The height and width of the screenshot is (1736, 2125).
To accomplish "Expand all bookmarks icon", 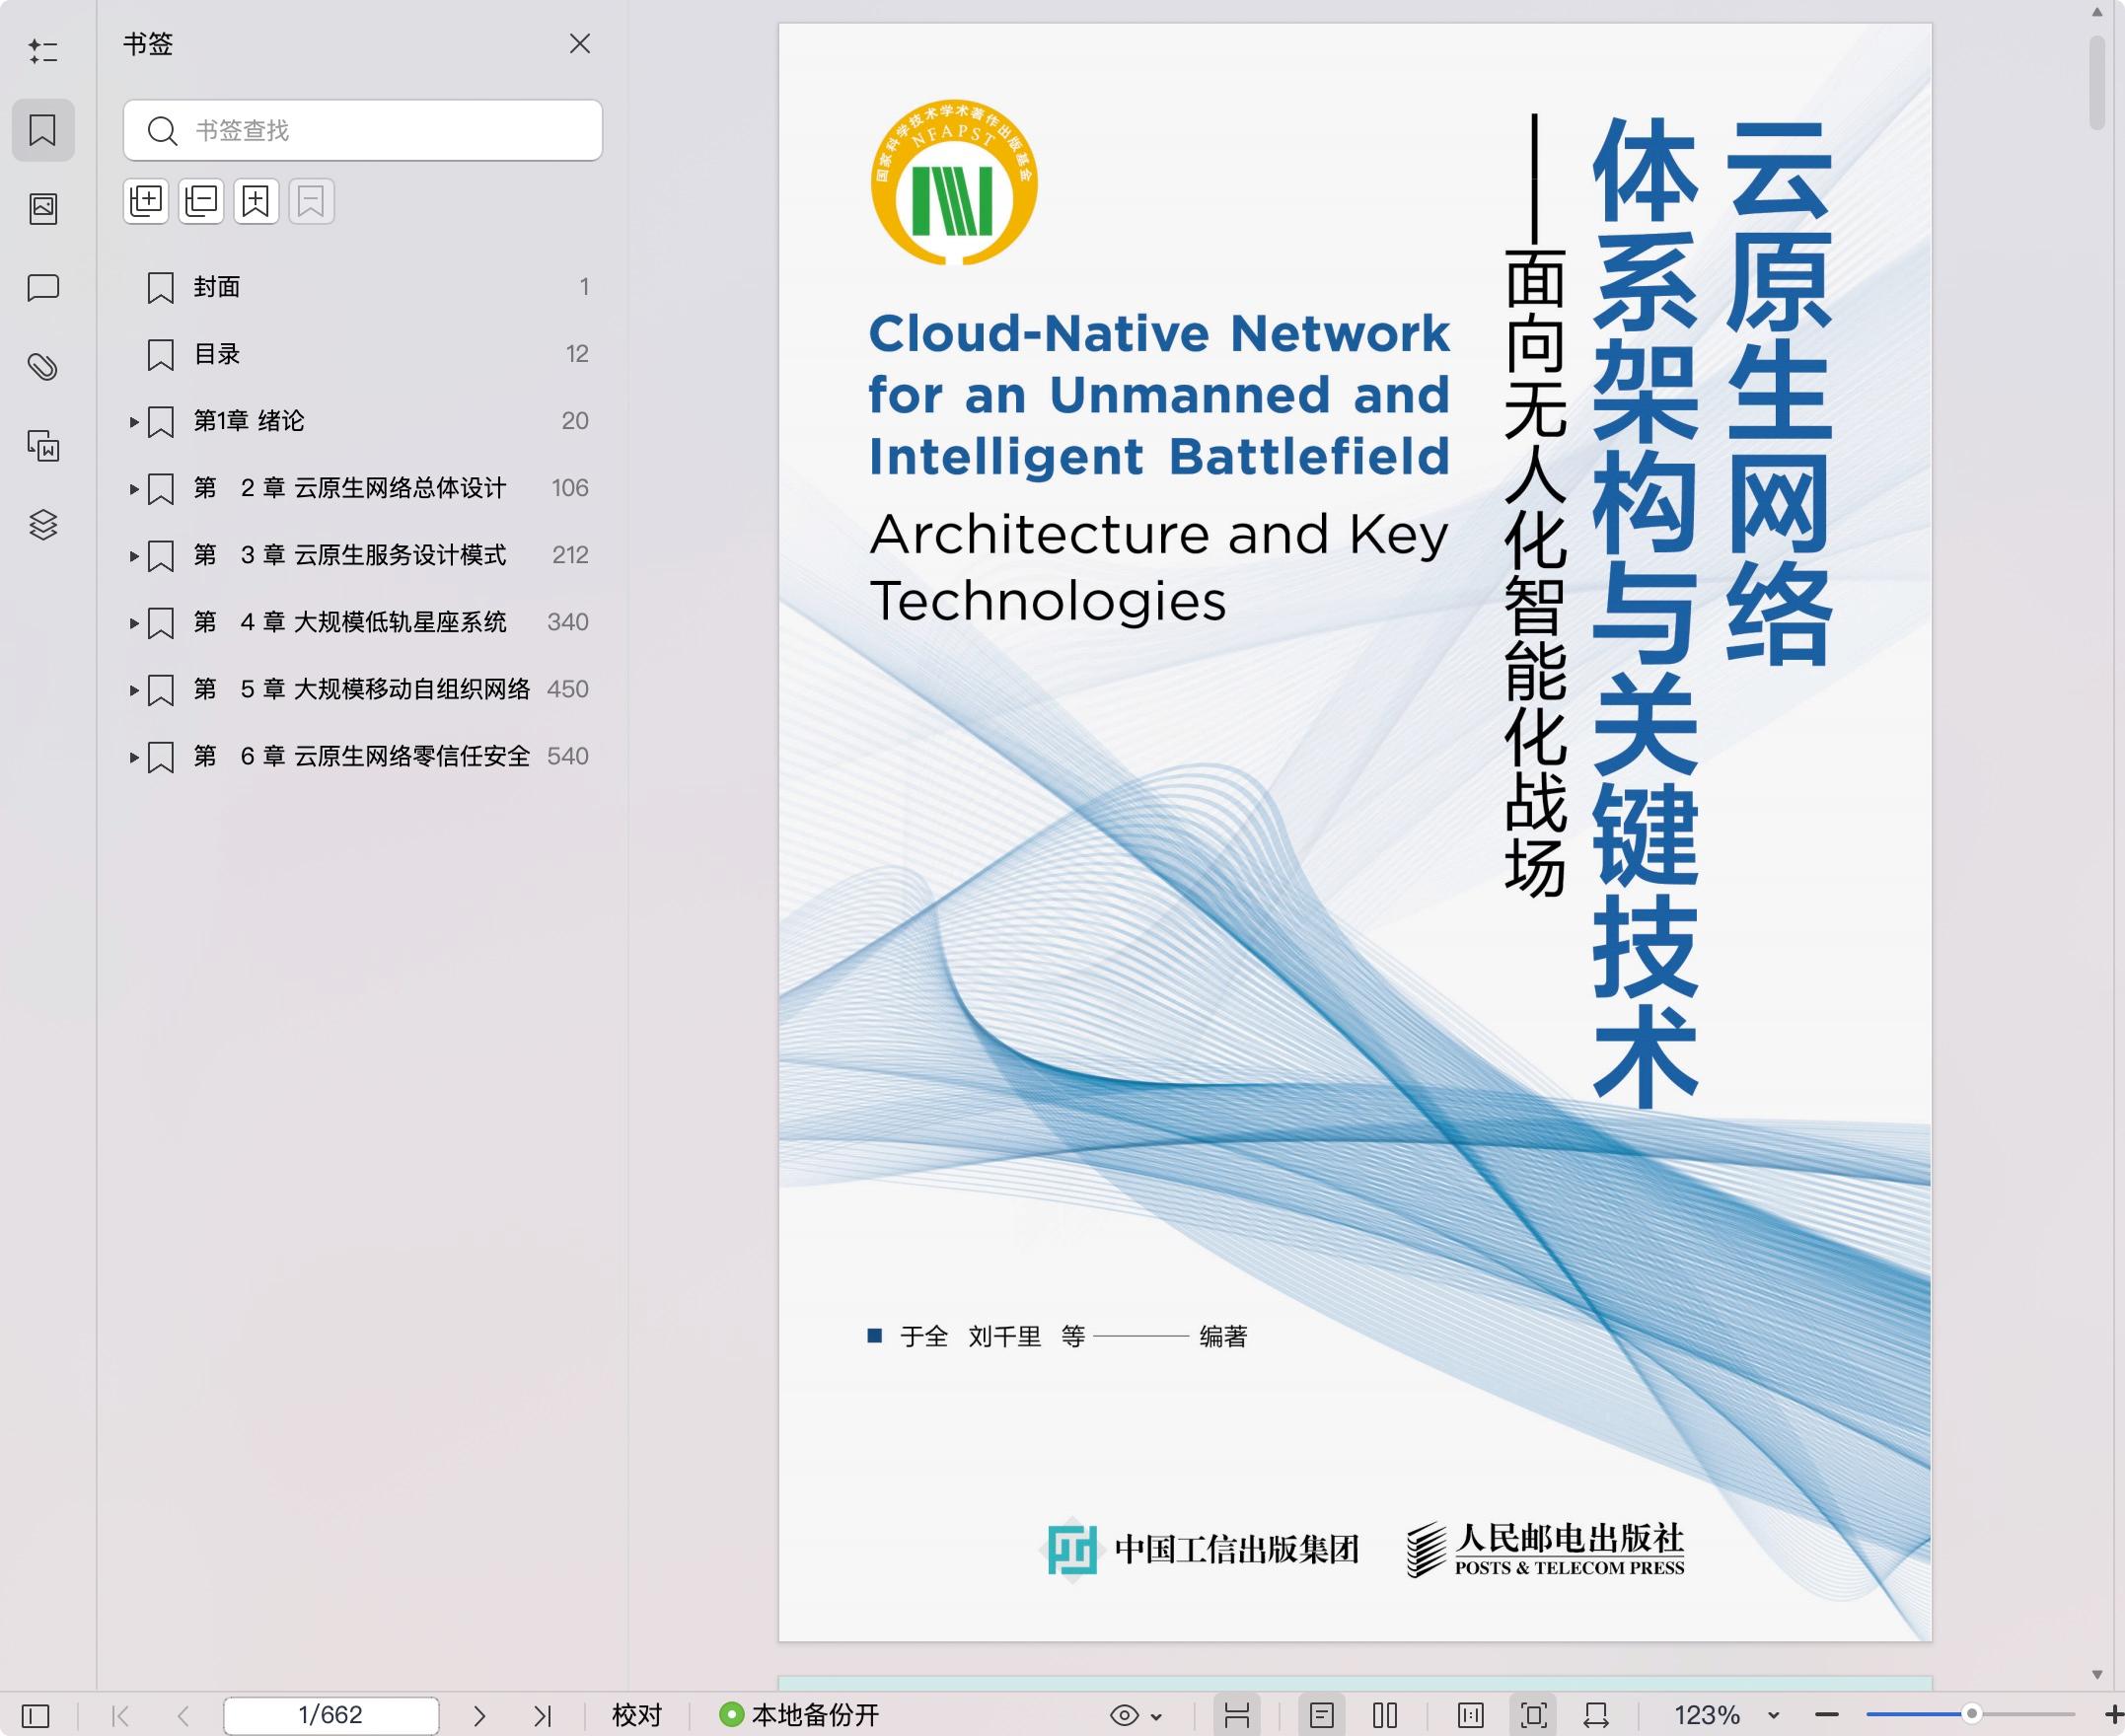I will point(146,201).
